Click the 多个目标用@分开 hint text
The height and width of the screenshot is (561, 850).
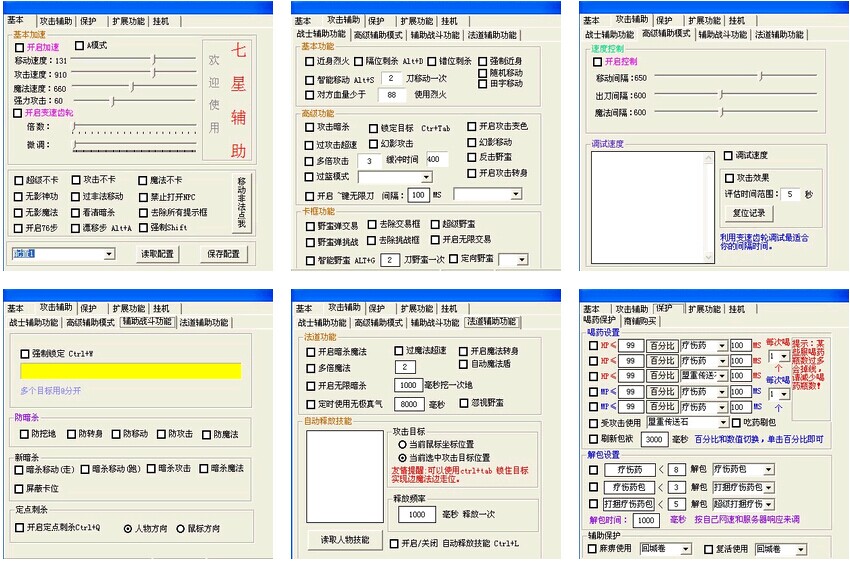click(x=51, y=390)
